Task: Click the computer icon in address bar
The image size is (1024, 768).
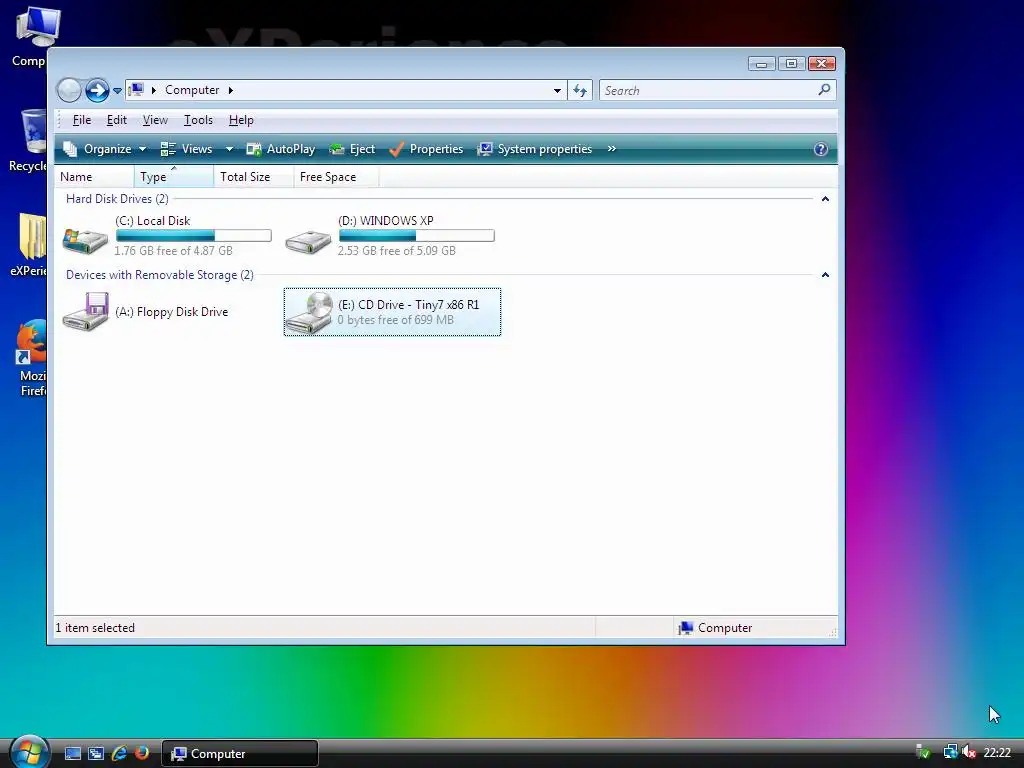Action: [136, 89]
